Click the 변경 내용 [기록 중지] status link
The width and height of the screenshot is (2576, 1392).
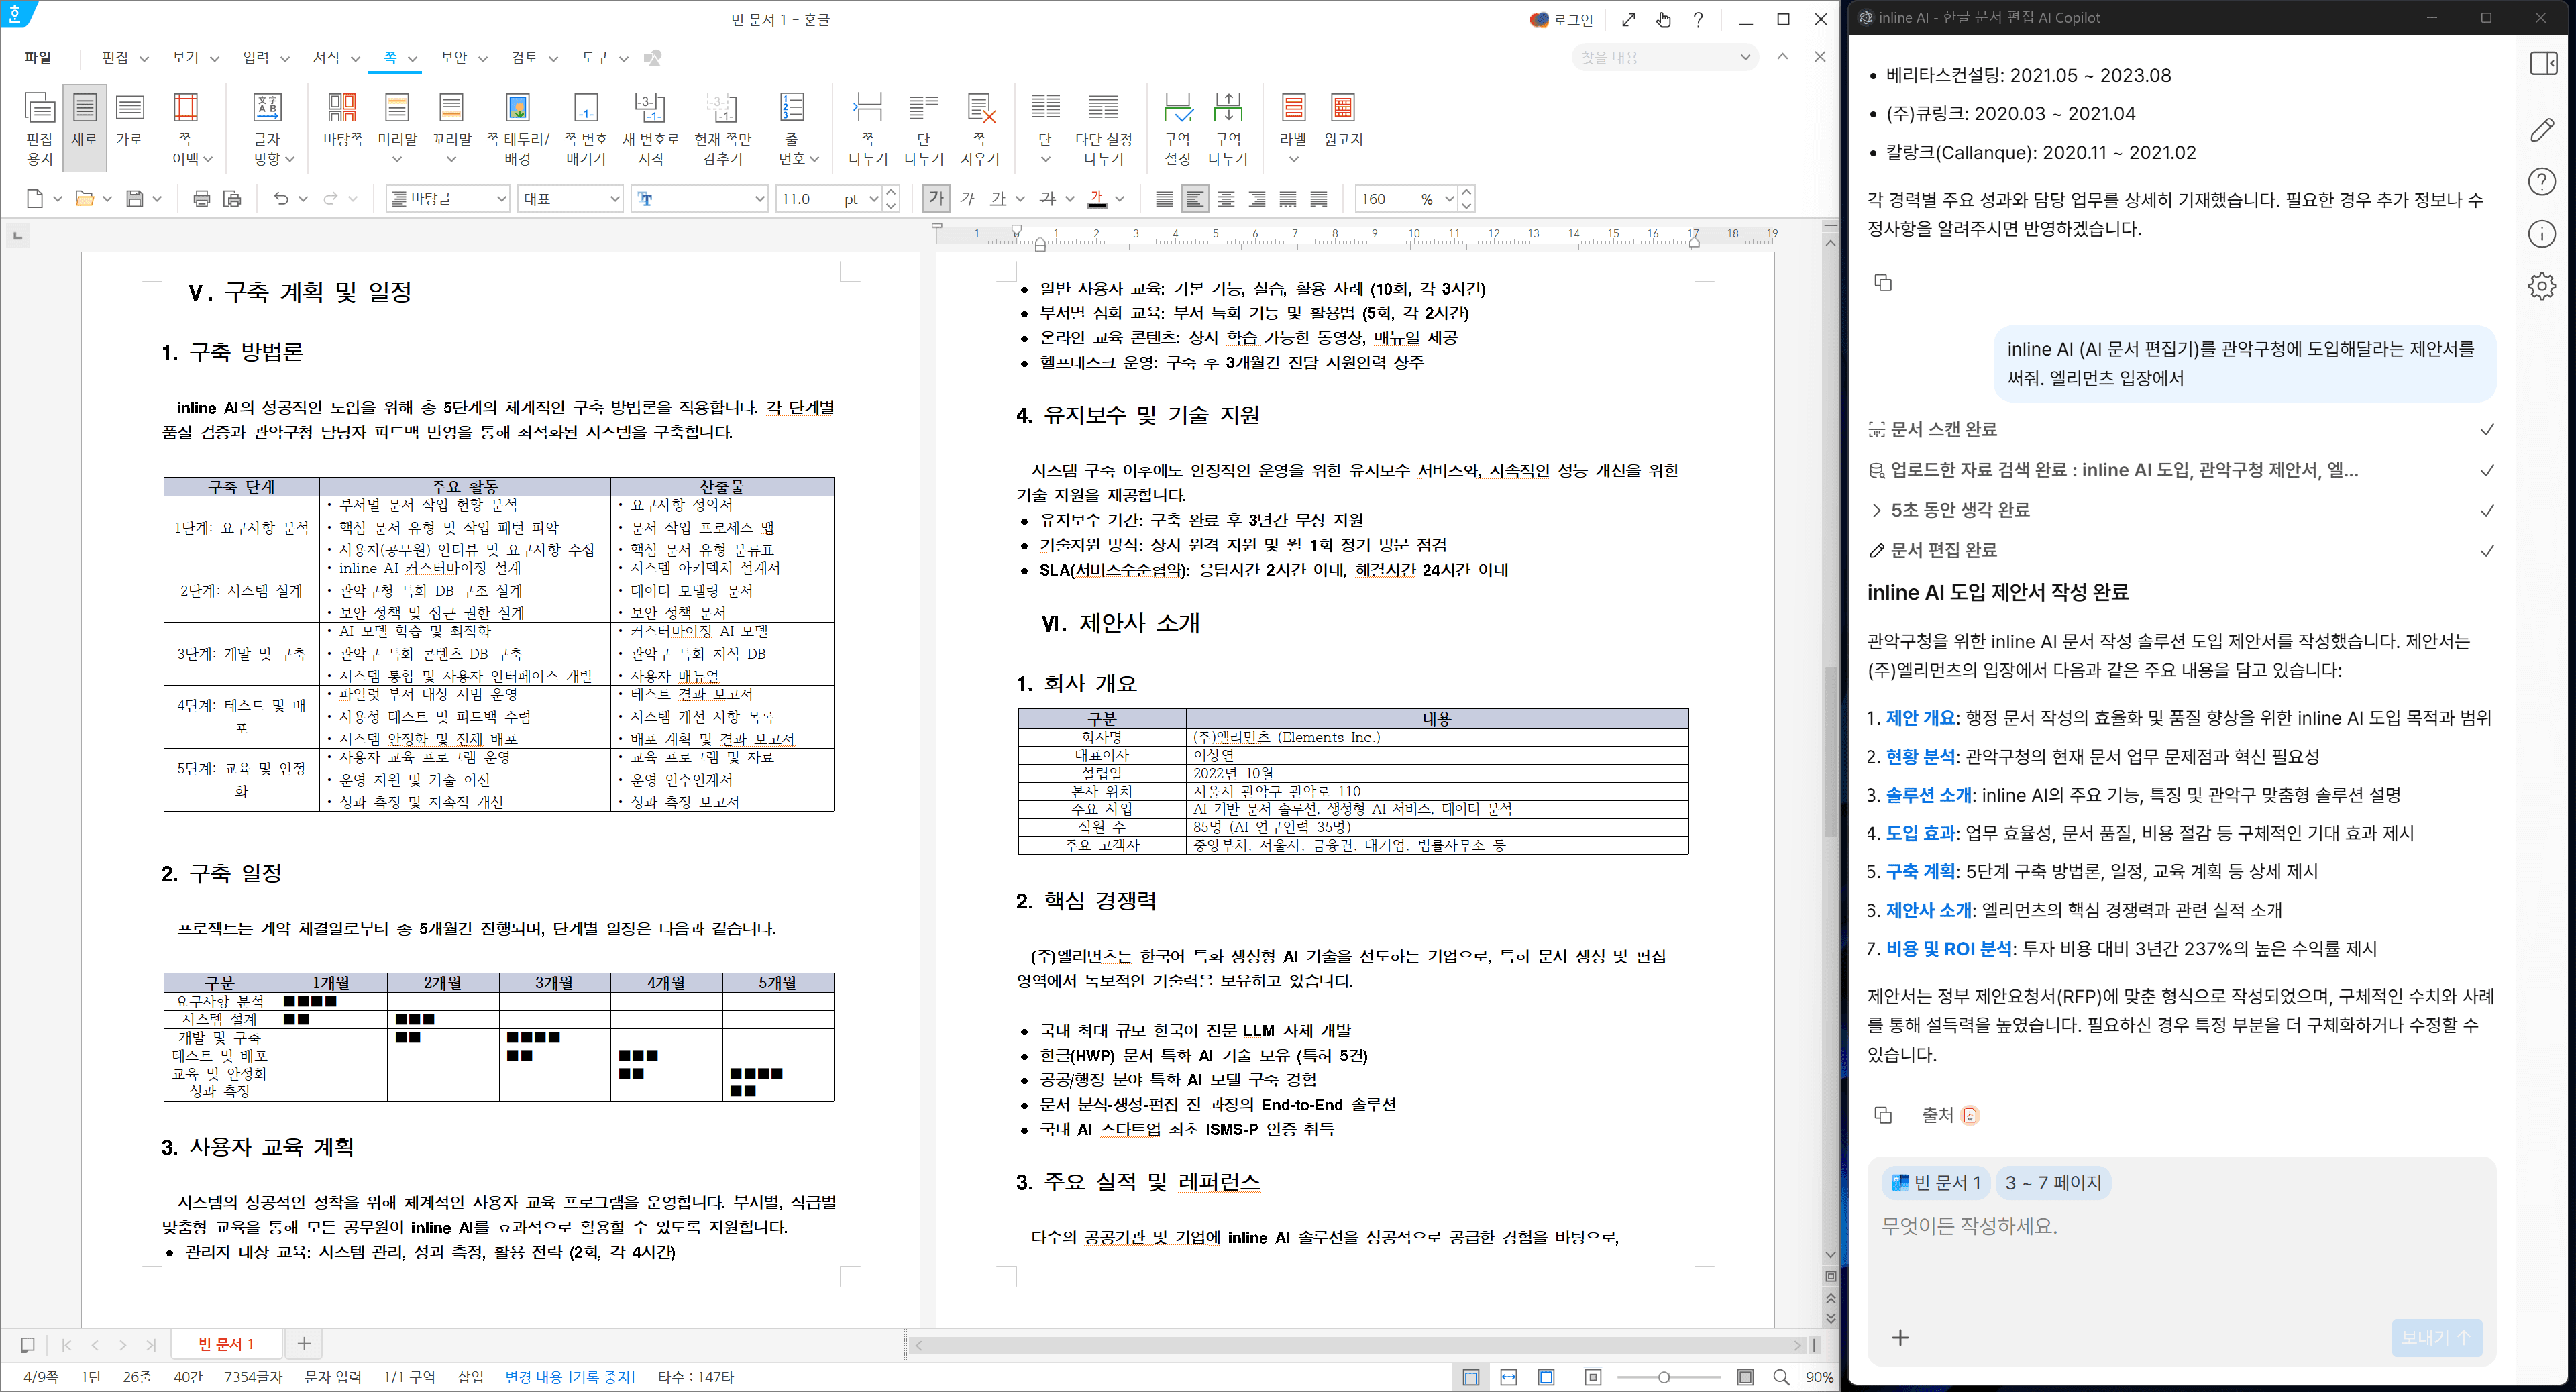coord(570,1377)
